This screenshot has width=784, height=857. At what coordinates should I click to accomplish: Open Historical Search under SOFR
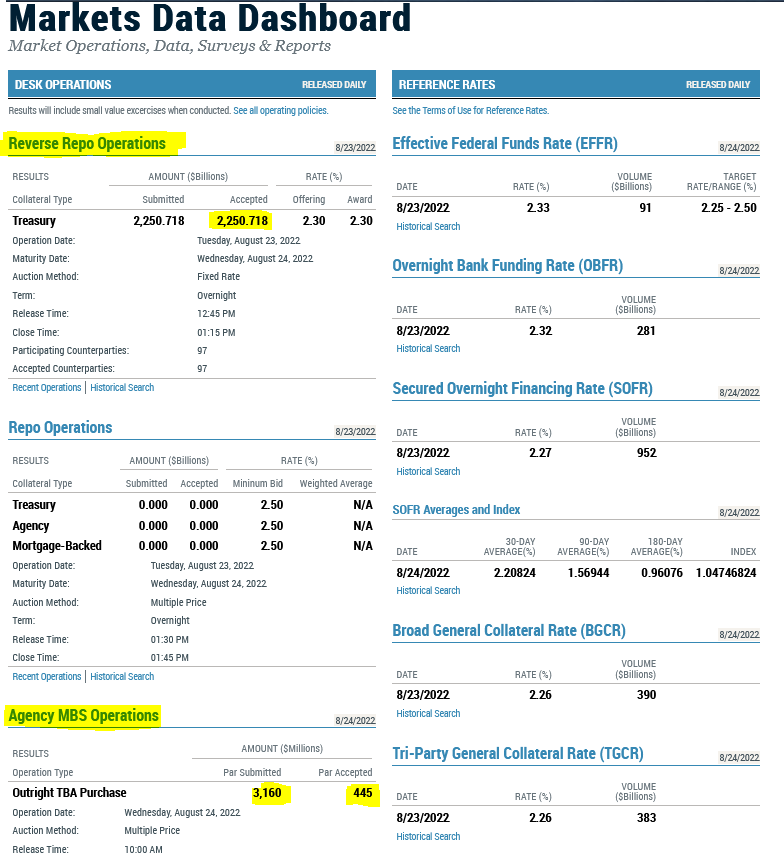pos(428,472)
